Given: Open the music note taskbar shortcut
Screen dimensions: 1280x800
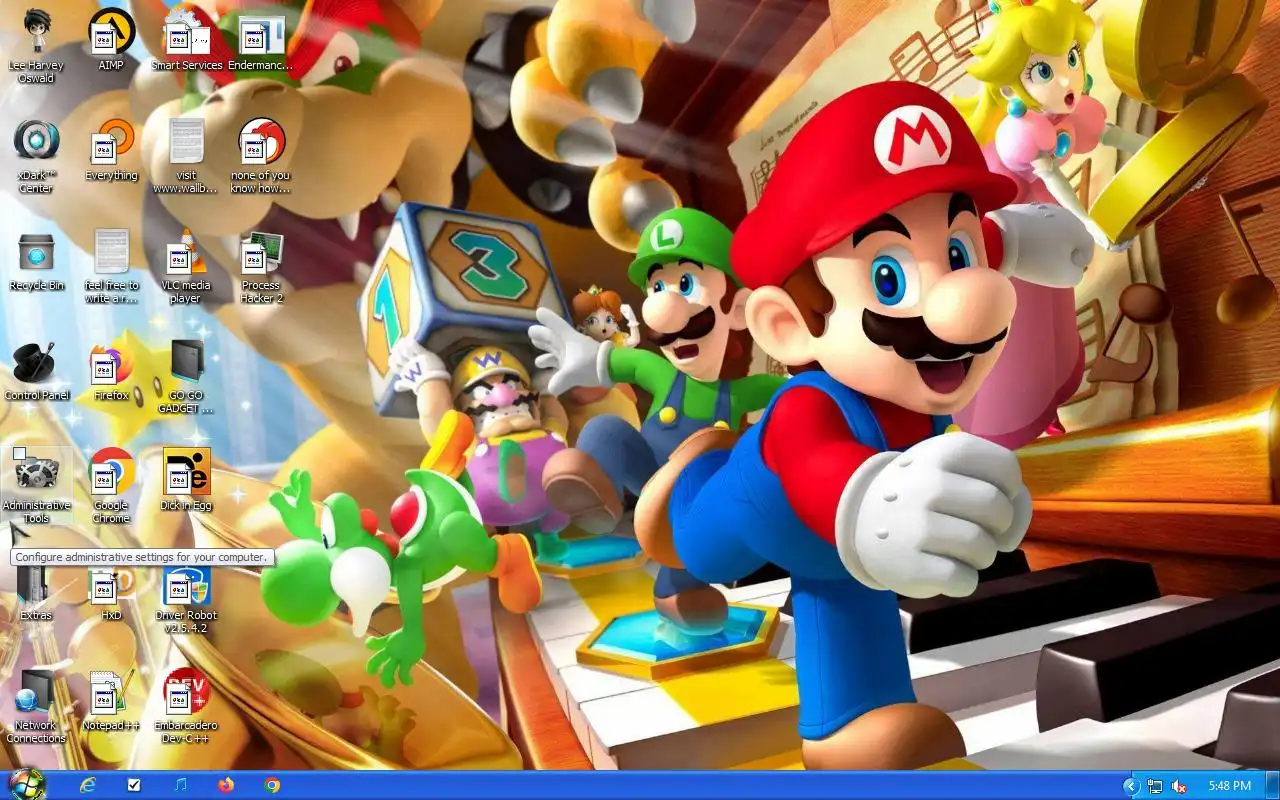Looking at the screenshot, I should (180, 785).
